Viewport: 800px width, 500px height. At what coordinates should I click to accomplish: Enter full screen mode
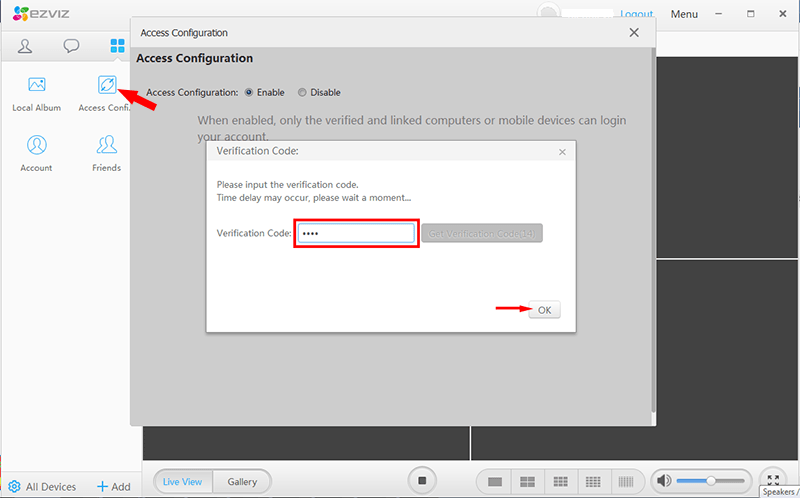click(x=772, y=480)
